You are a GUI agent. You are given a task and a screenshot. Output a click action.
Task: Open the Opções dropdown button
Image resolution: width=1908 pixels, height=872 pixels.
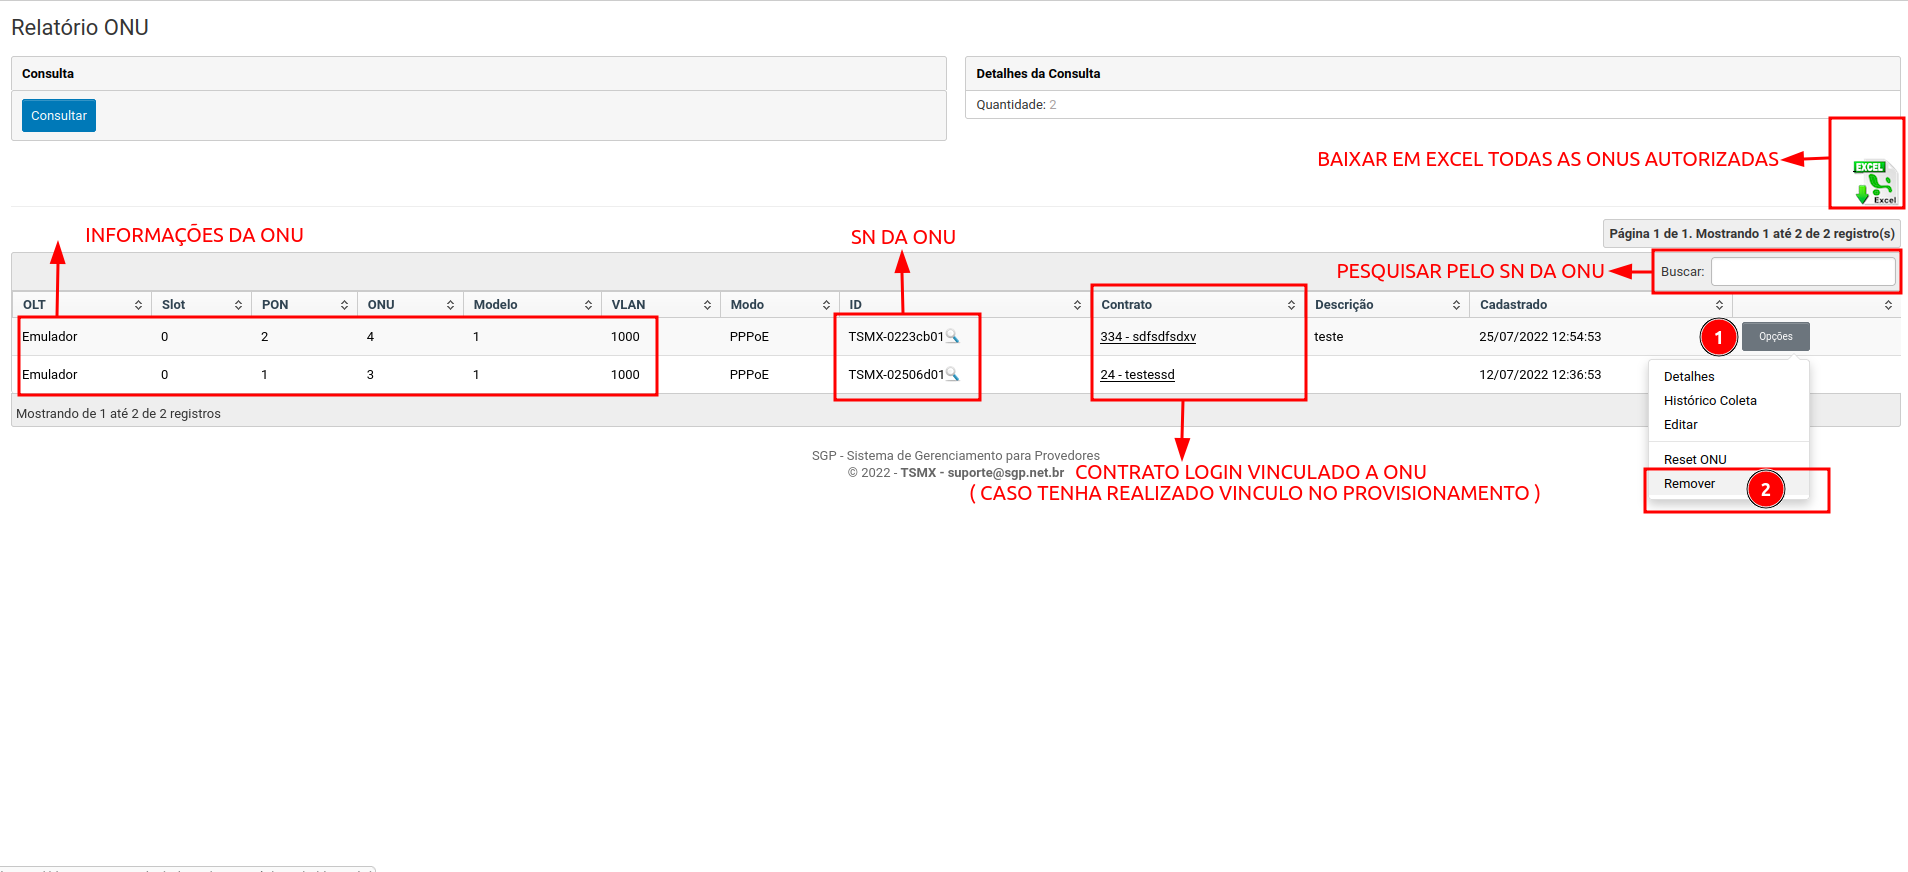pos(1775,337)
